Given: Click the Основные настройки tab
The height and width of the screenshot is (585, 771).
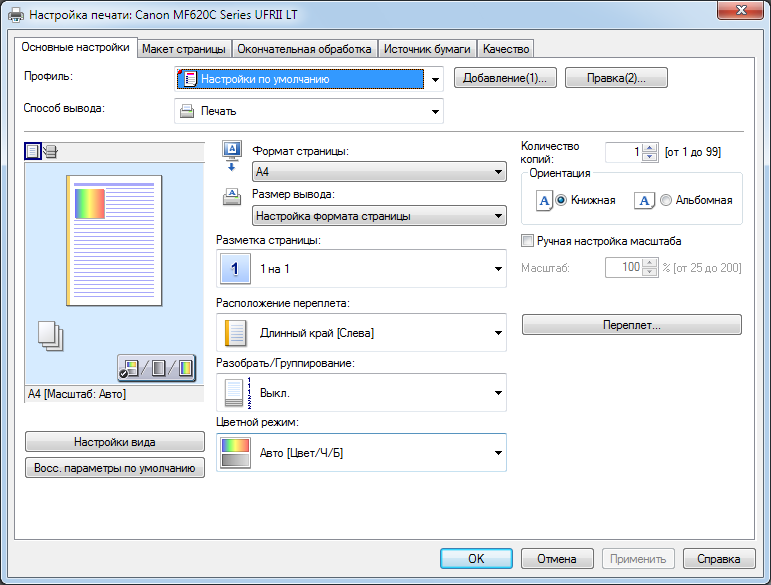Looking at the screenshot, I should (x=75, y=48).
